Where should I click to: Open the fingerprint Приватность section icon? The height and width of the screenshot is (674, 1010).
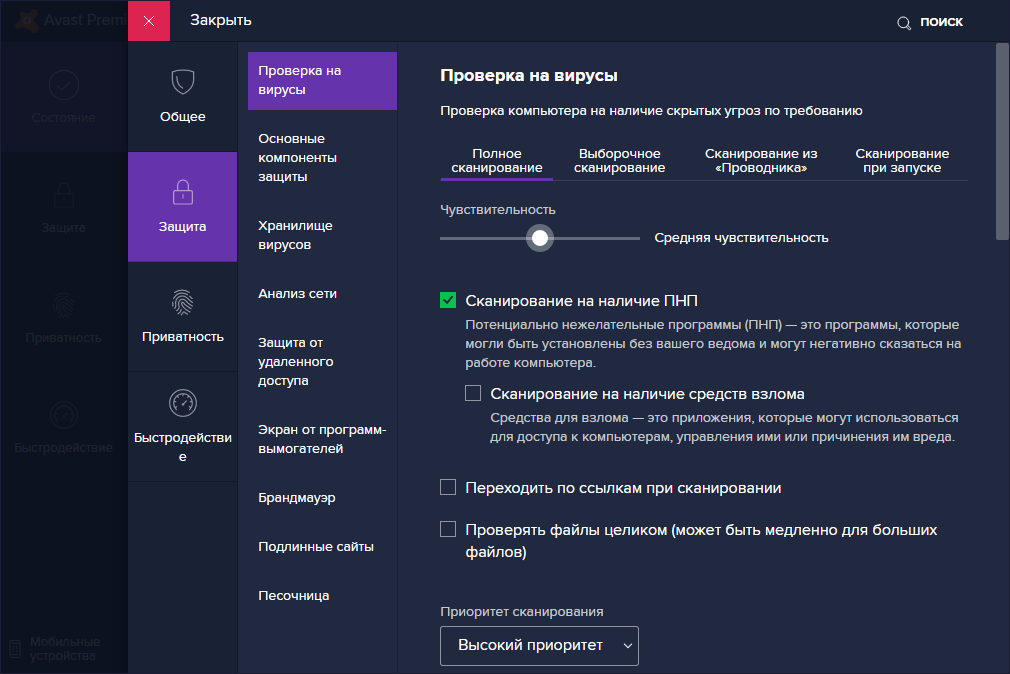[182, 302]
